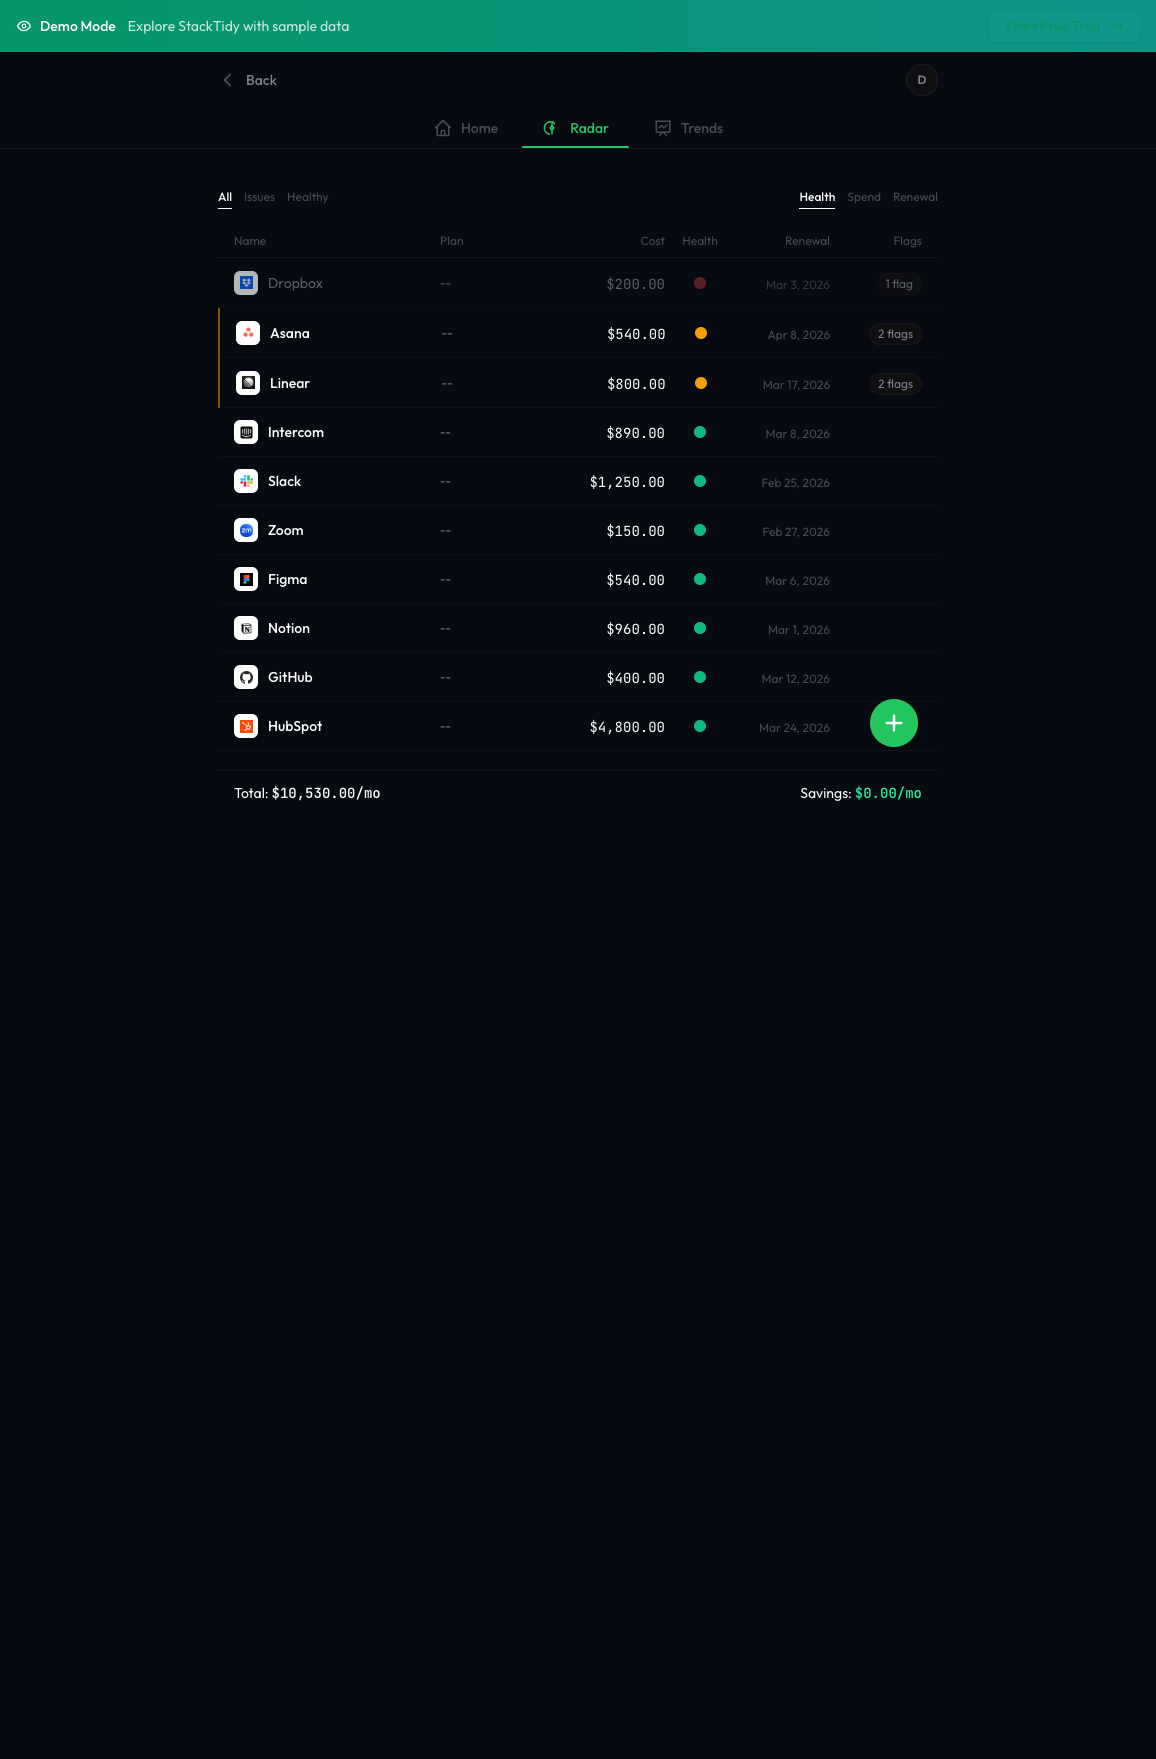Click the Figma row name
This screenshot has width=1156, height=1759.
pos(287,579)
